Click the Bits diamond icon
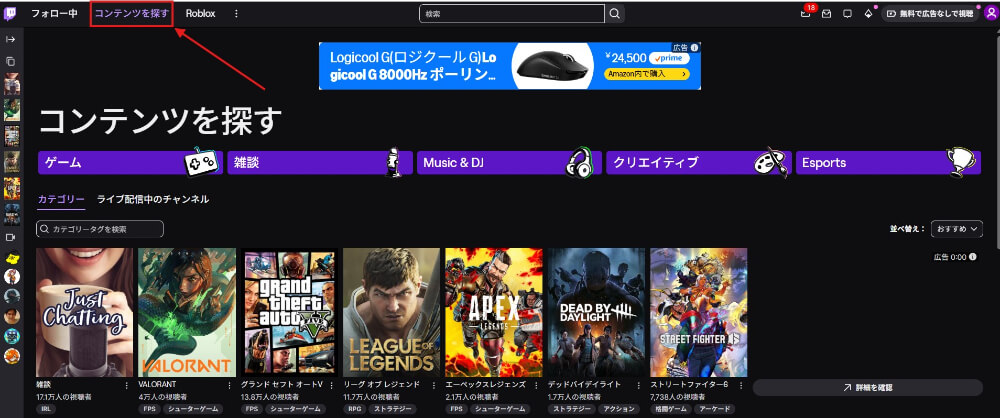Viewport: 1000px width, 418px height. coord(868,14)
